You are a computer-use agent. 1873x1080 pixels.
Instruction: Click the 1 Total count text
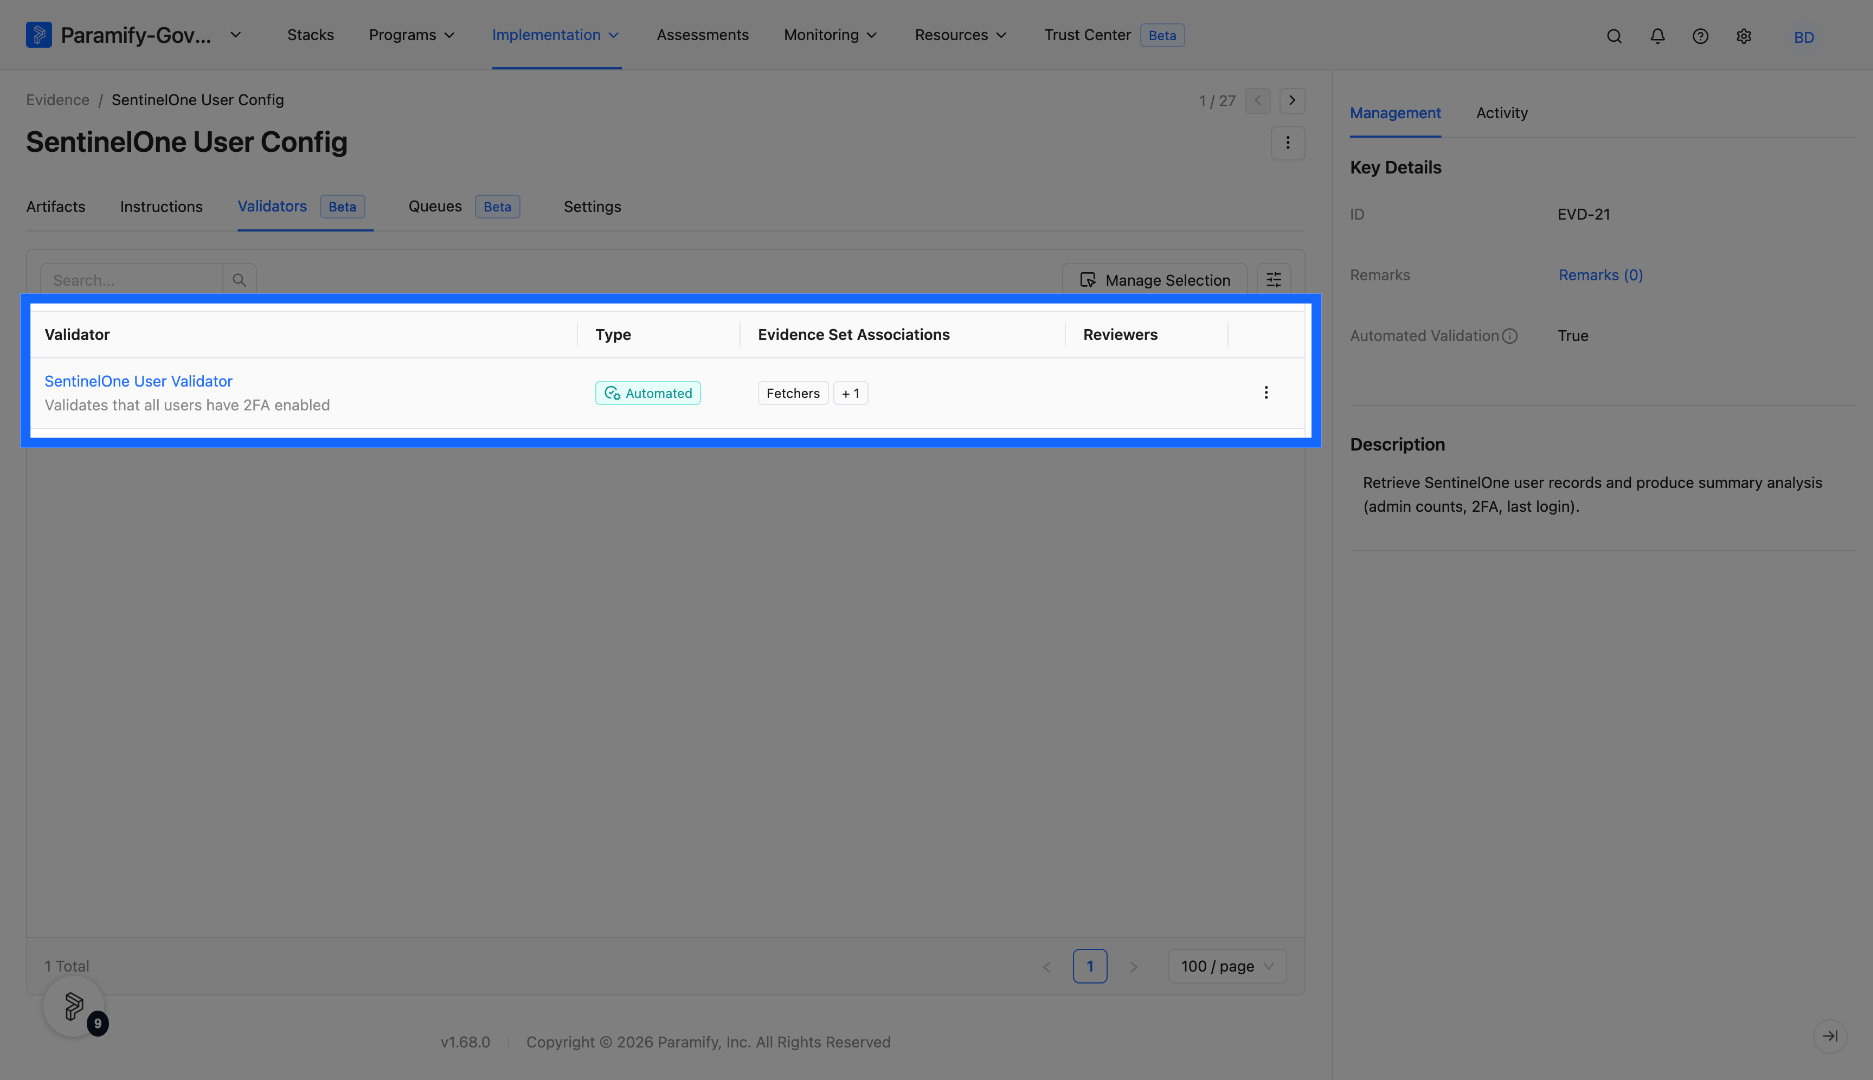pyautogui.click(x=66, y=966)
